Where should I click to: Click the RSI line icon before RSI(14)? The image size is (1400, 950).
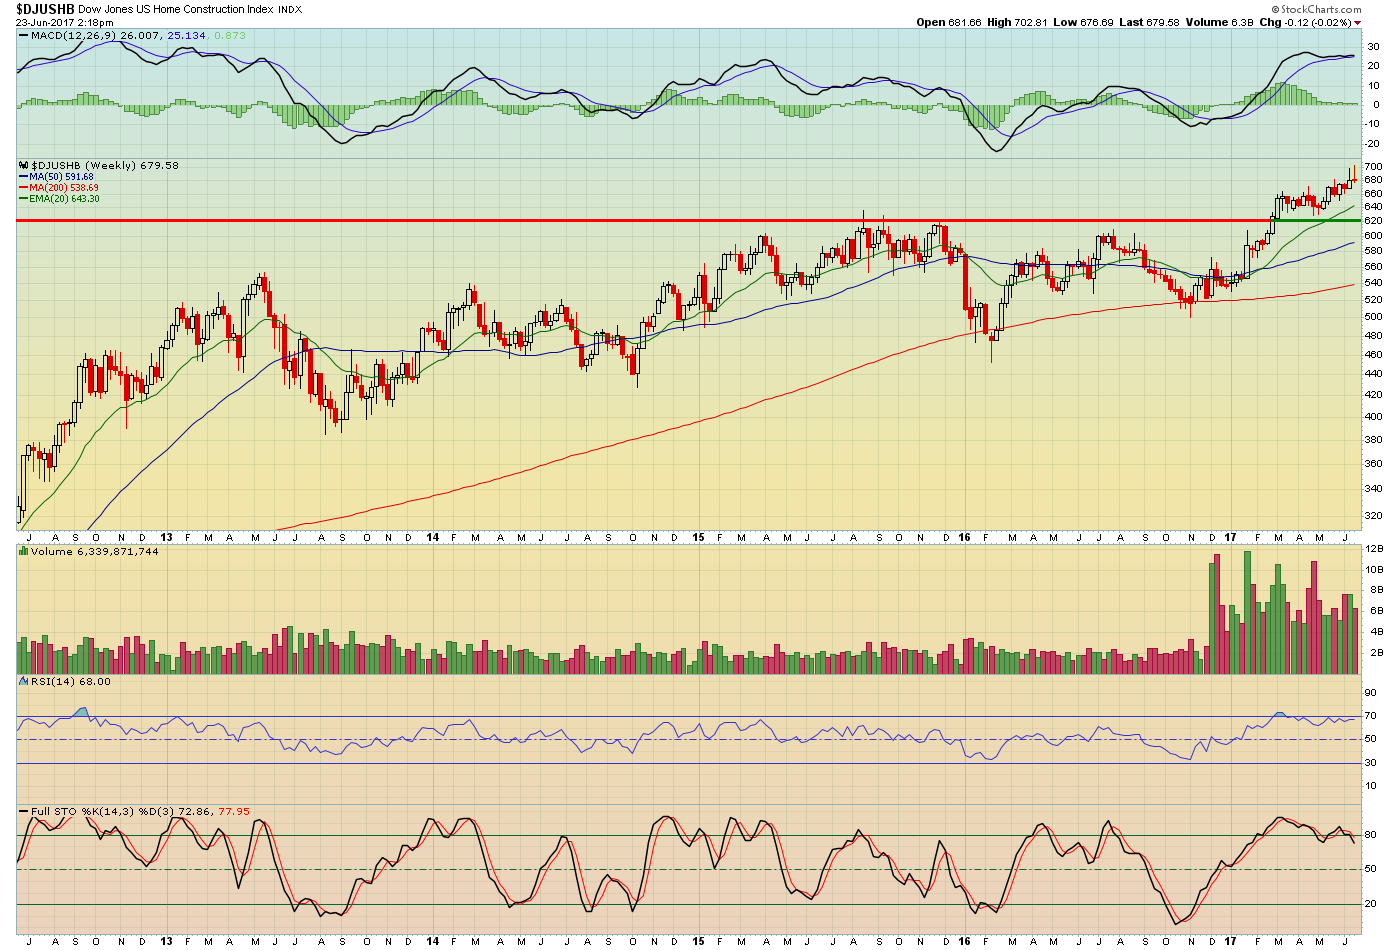[24, 681]
